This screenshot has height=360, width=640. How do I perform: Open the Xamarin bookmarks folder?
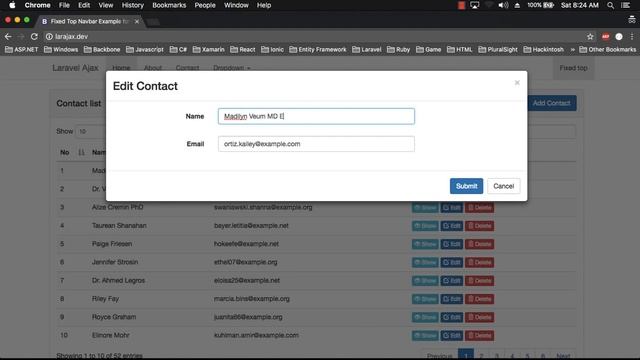[209, 49]
